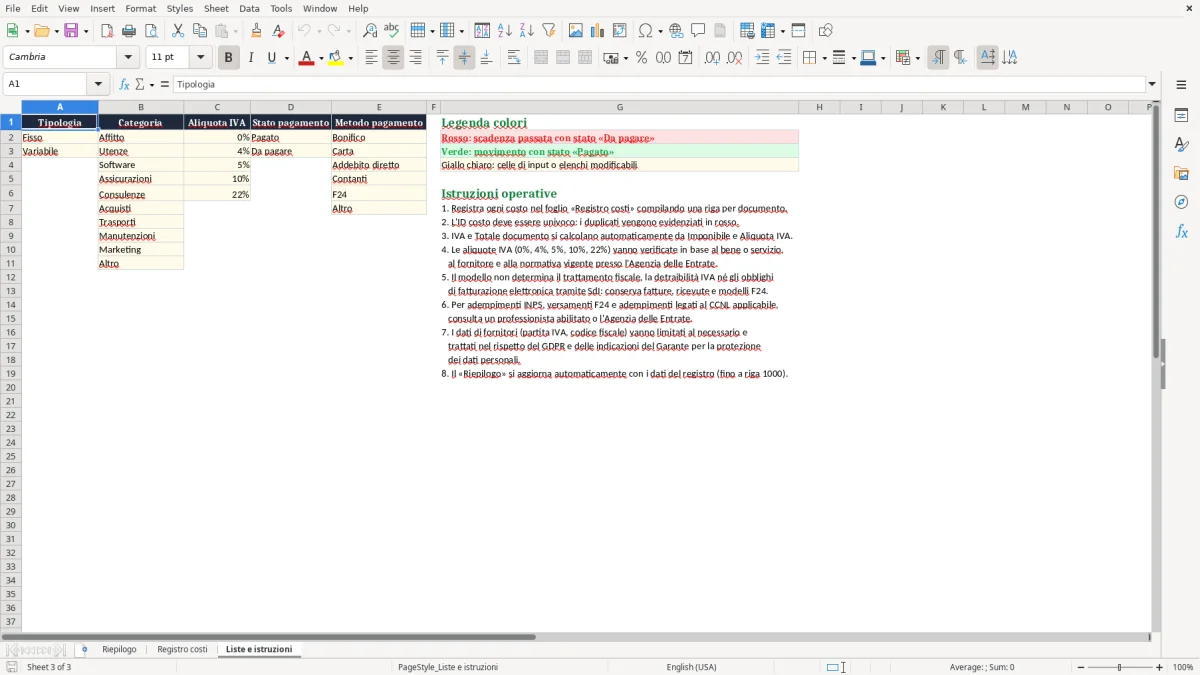The height and width of the screenshot is (675, 1200).
Task: Click the Print icon
Action: [129, 31]
